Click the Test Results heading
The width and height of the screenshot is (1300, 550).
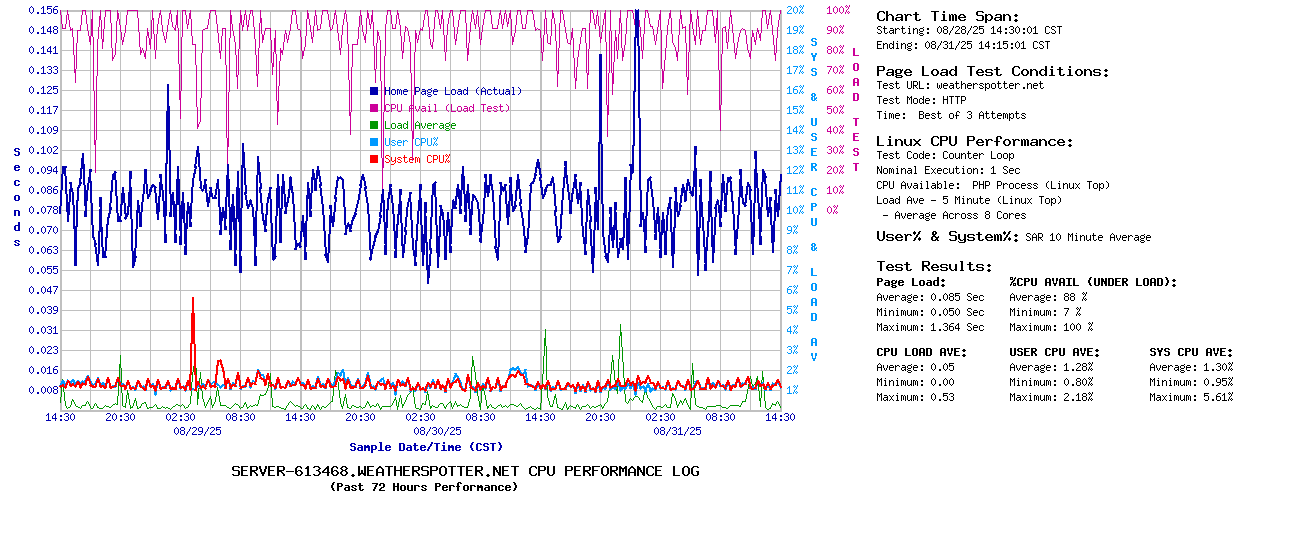pos(934,266)
